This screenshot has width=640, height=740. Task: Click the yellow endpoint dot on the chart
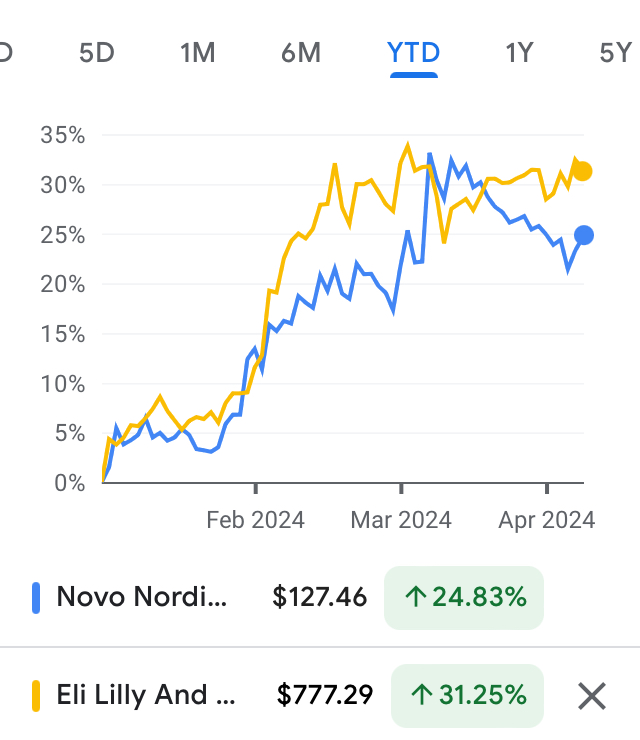(582, 171)
